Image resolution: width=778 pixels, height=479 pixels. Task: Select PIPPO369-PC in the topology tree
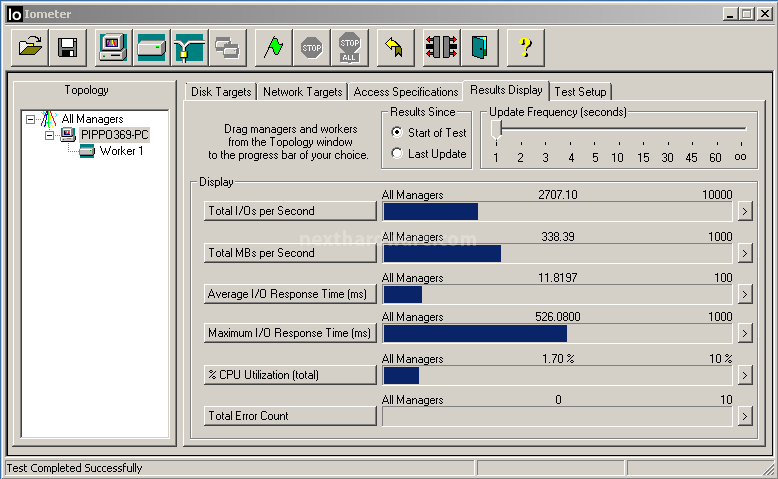[x=115, y=135]
